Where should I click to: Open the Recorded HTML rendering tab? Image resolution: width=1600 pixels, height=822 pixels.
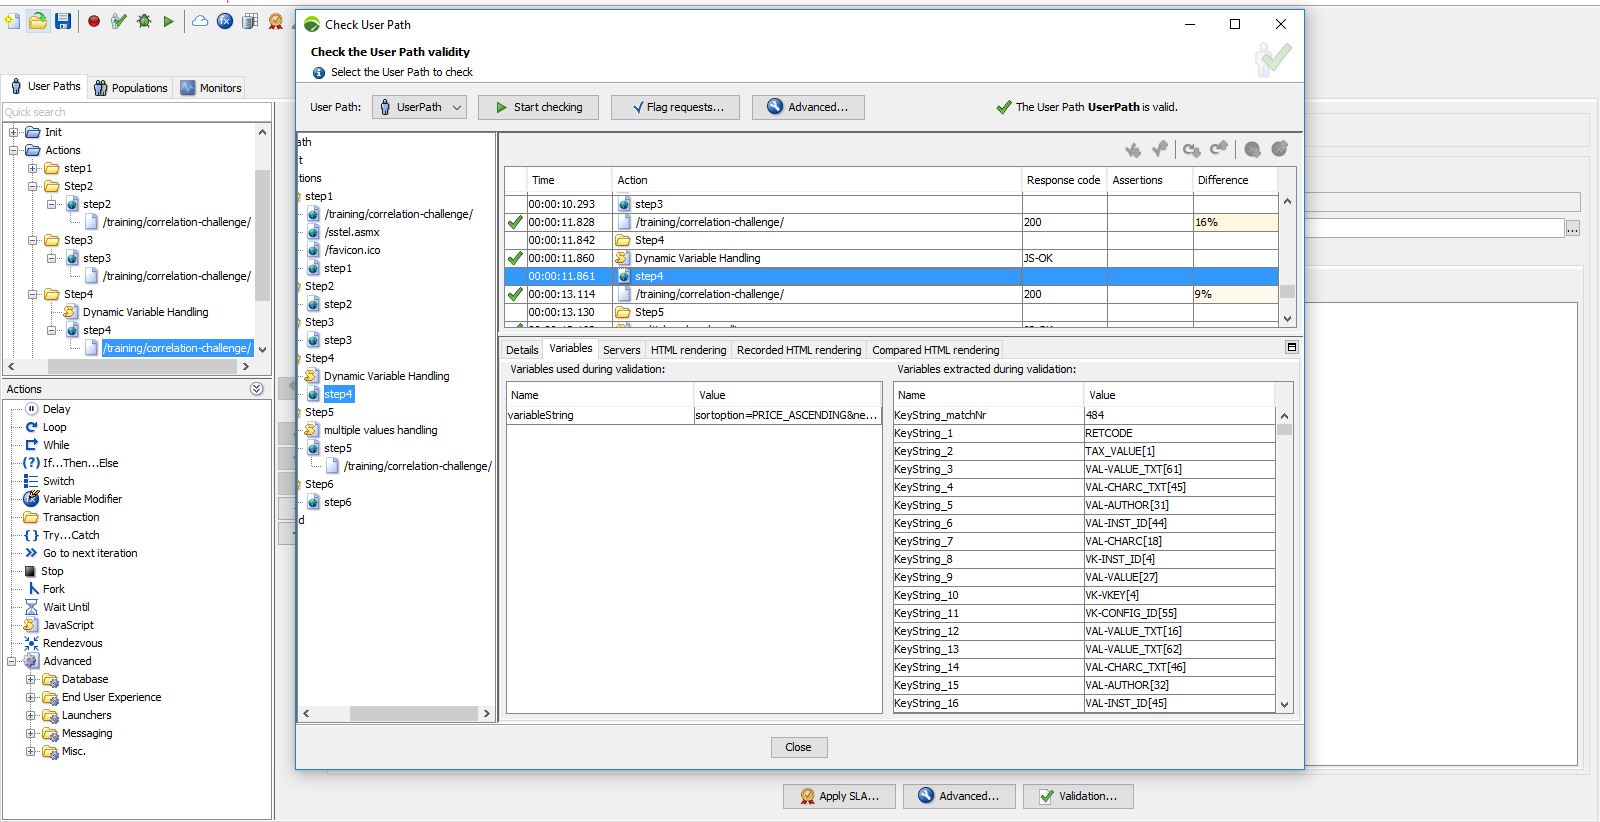(798, 350)
